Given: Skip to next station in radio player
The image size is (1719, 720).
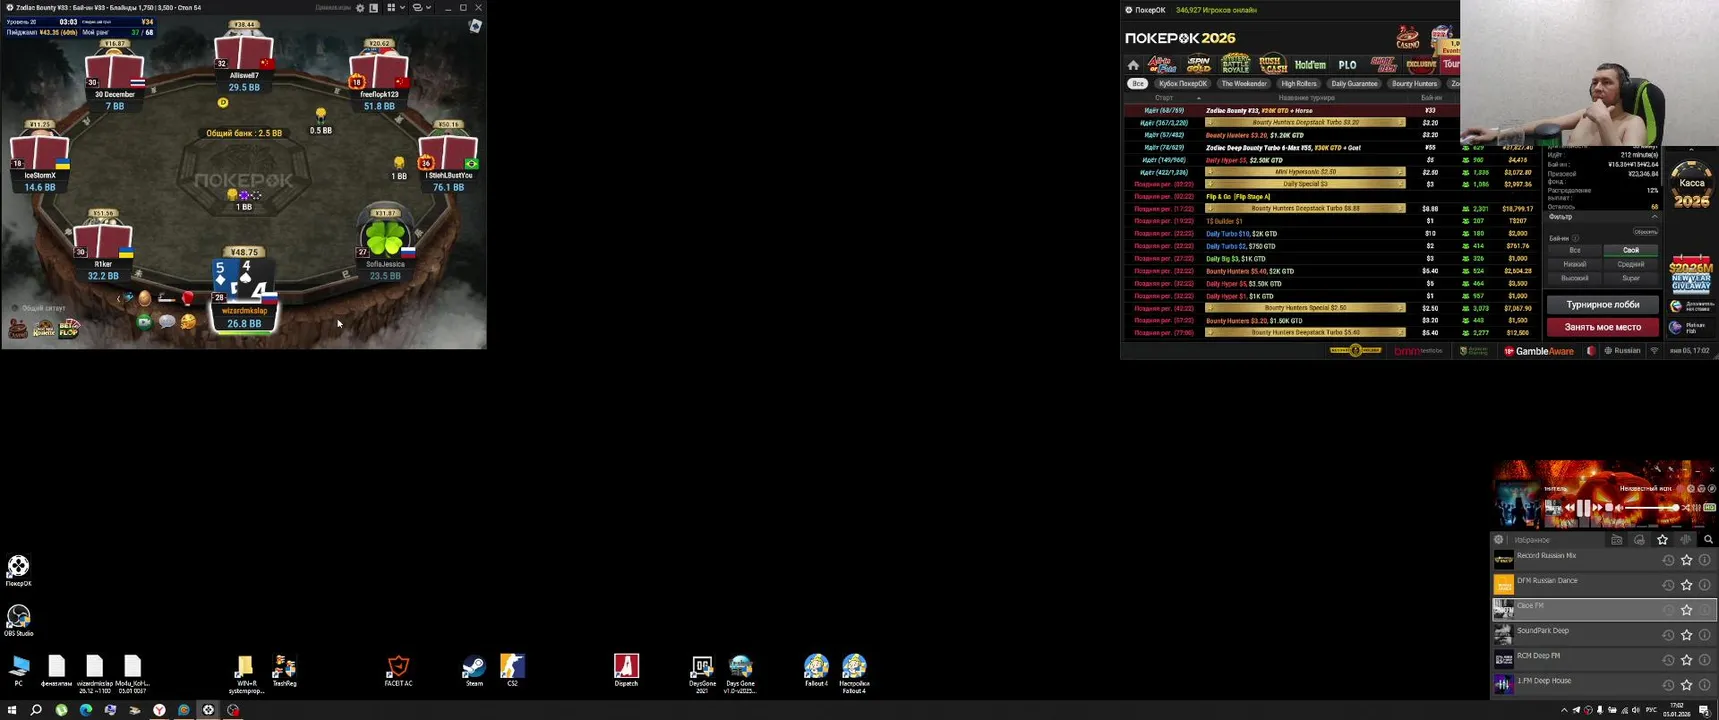Looking at the screenshot, I should coord(1597,508).
